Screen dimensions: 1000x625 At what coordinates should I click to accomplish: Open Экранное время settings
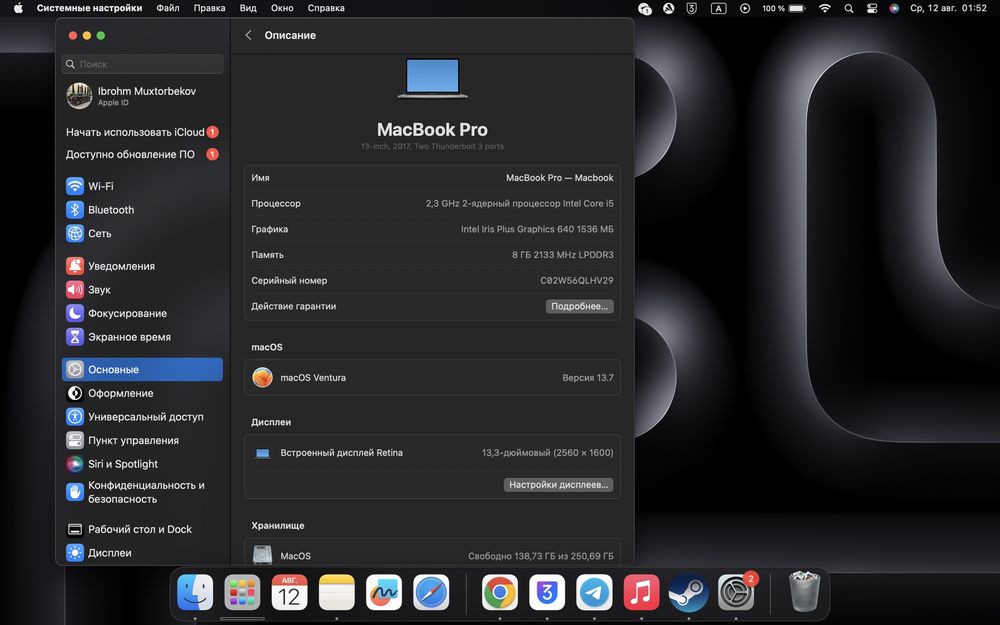[142, 337]
